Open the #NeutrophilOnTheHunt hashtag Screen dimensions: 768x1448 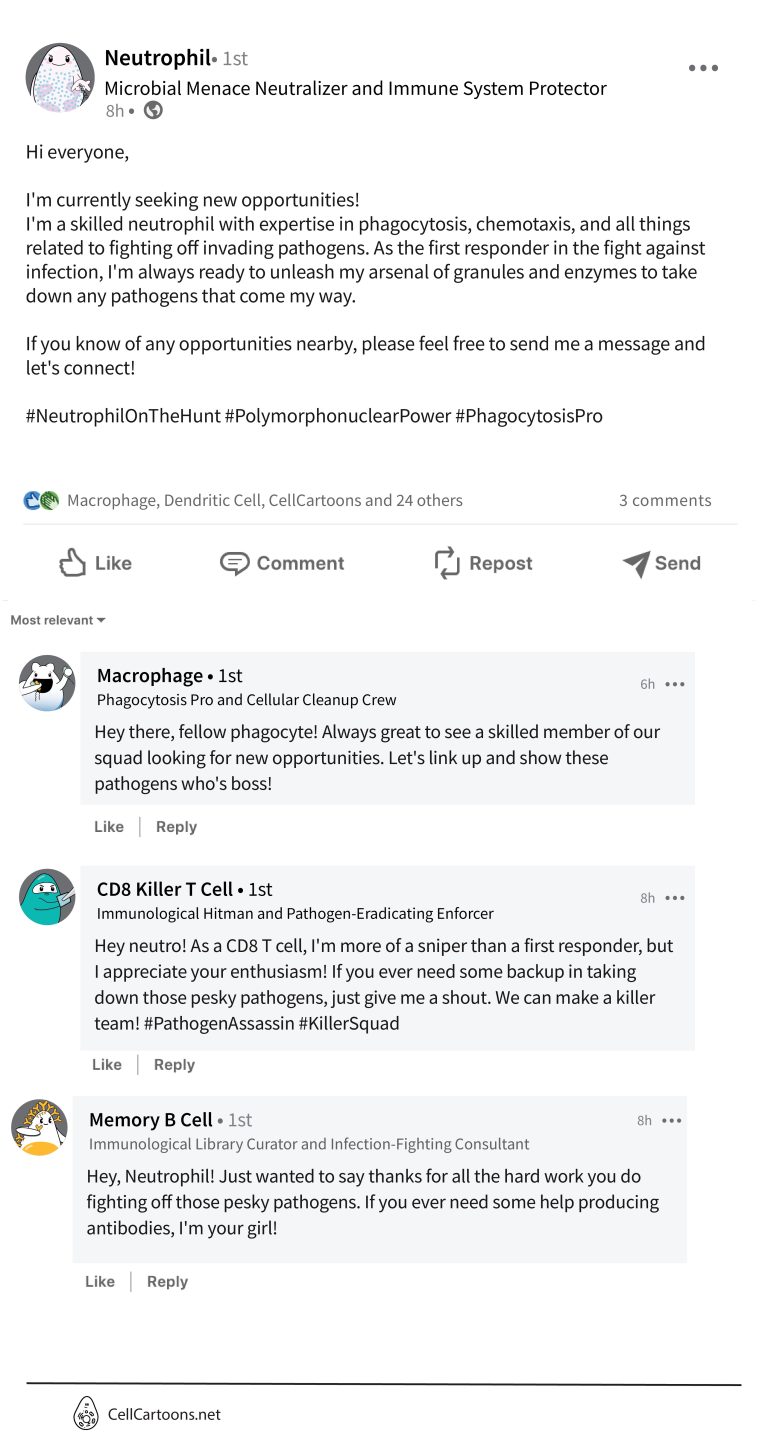tap(123, 416)
